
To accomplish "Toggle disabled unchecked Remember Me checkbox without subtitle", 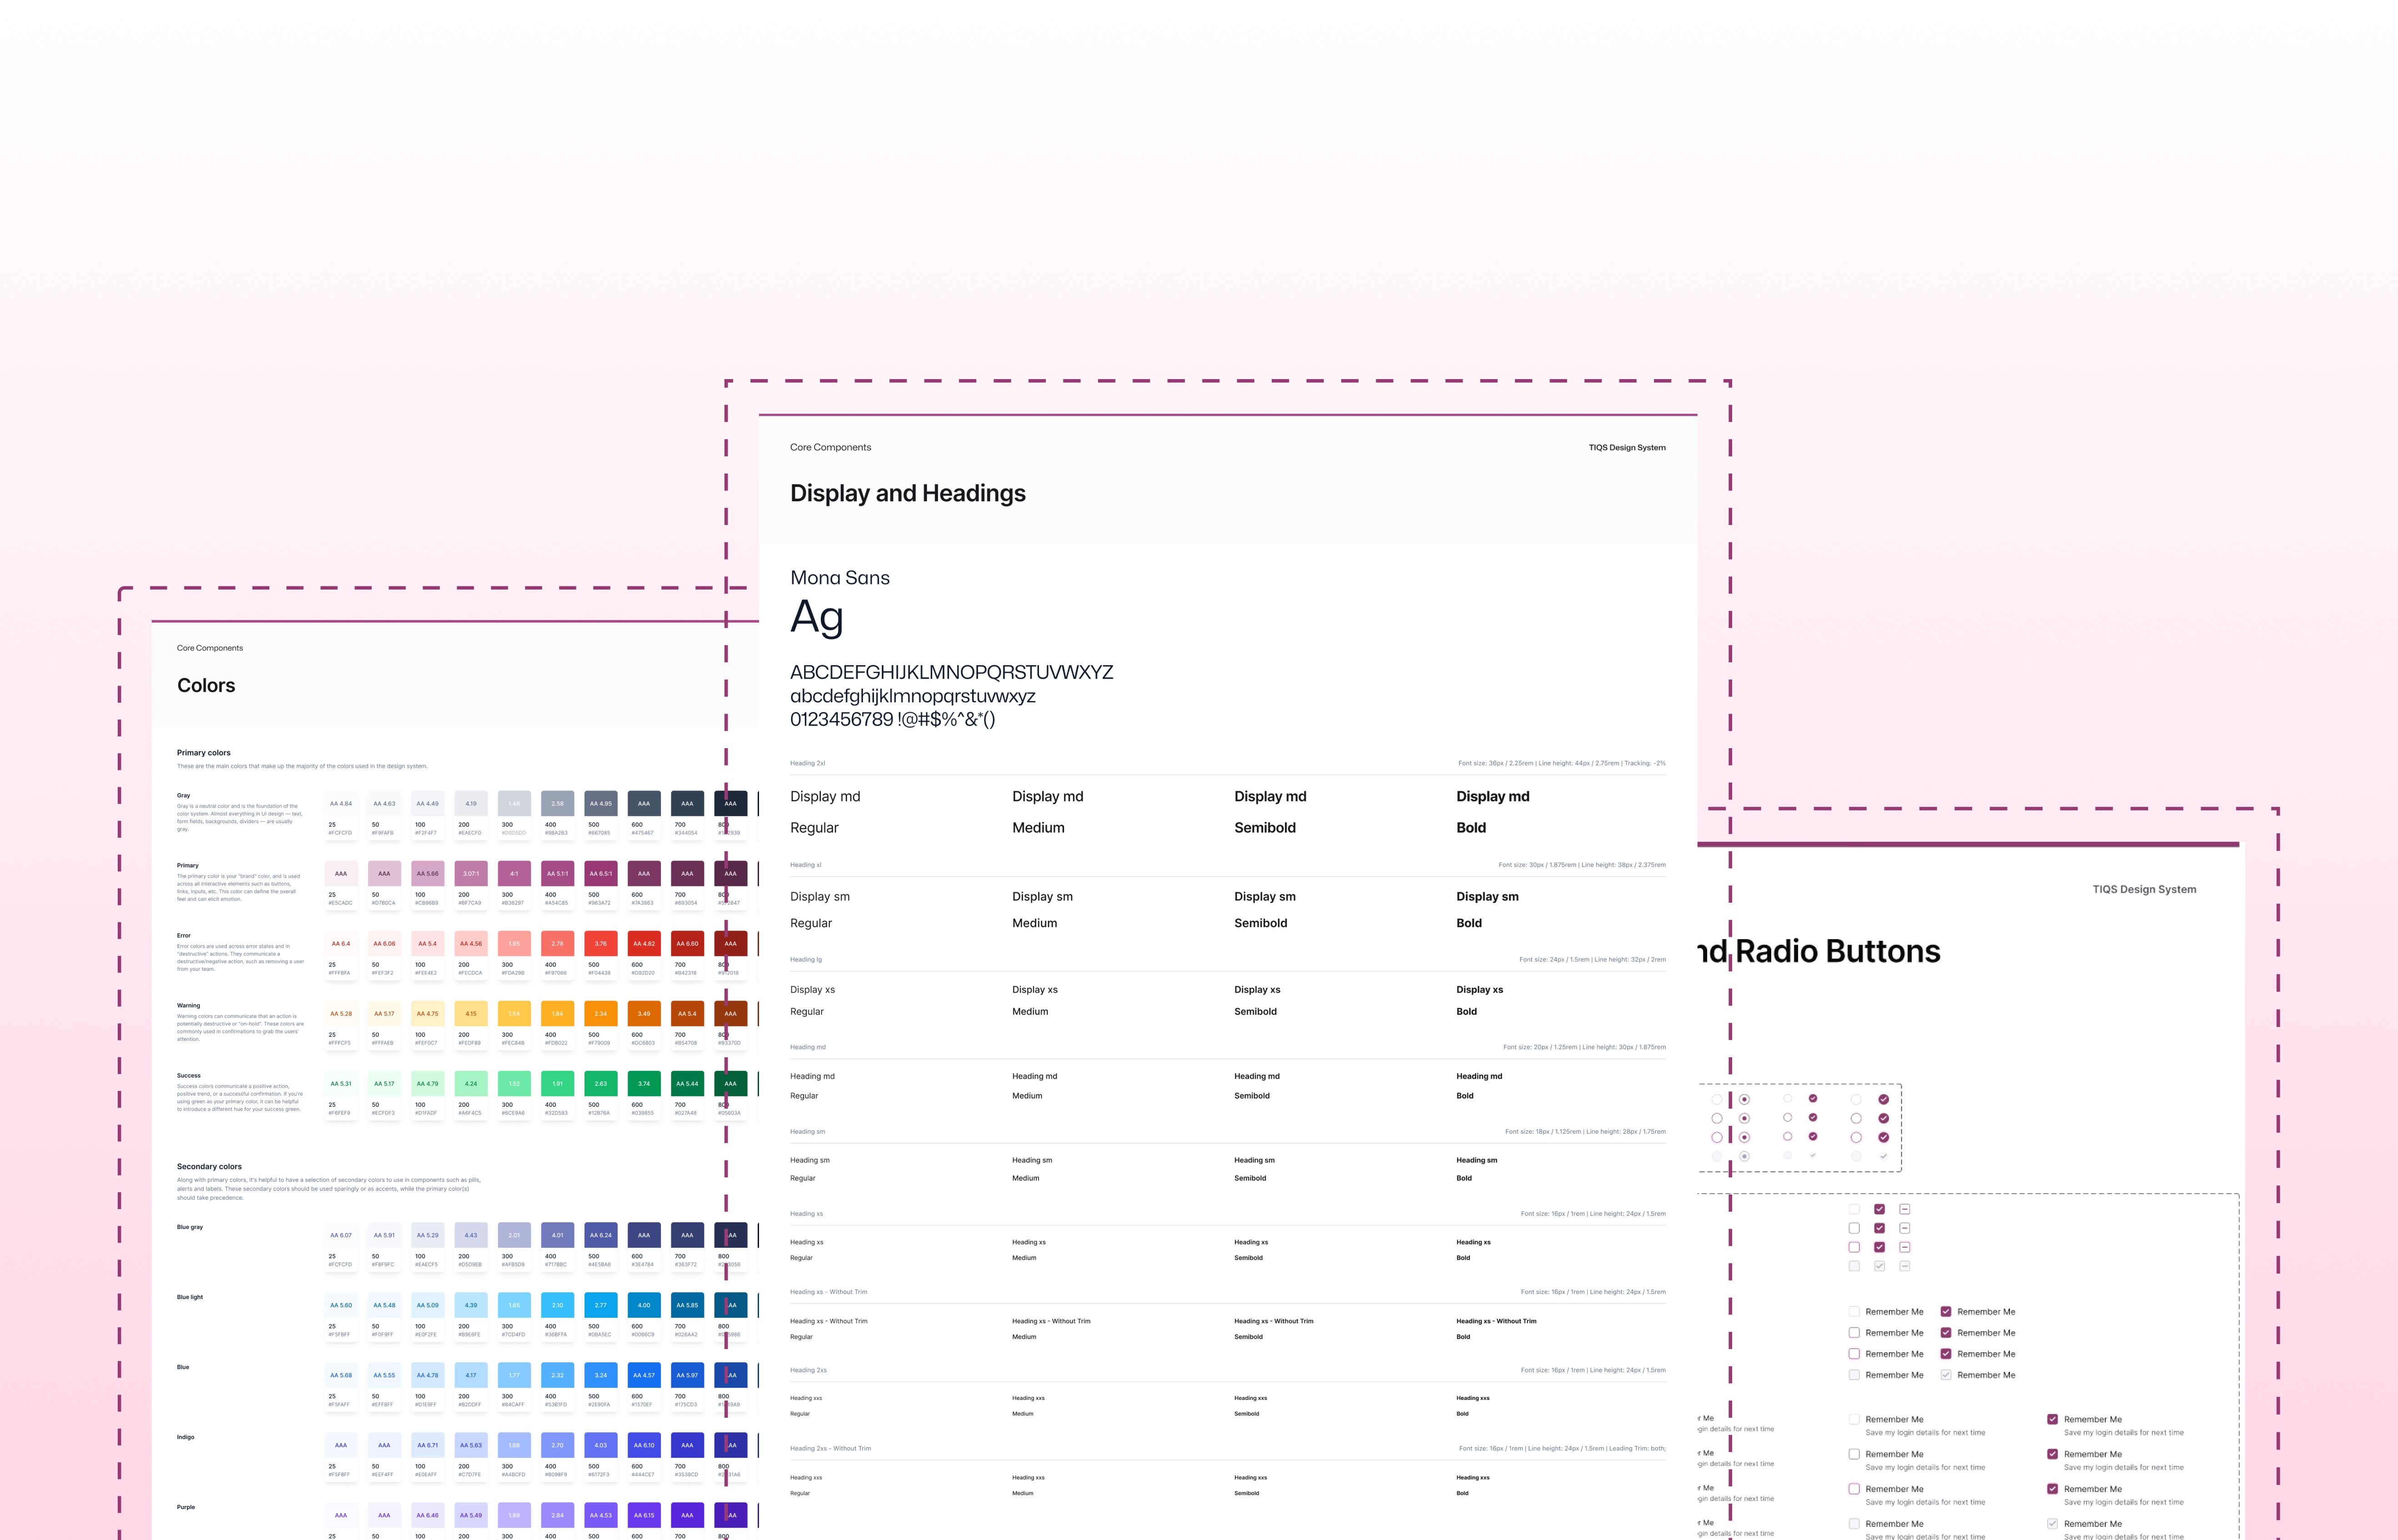I will click(1854, 1375).
